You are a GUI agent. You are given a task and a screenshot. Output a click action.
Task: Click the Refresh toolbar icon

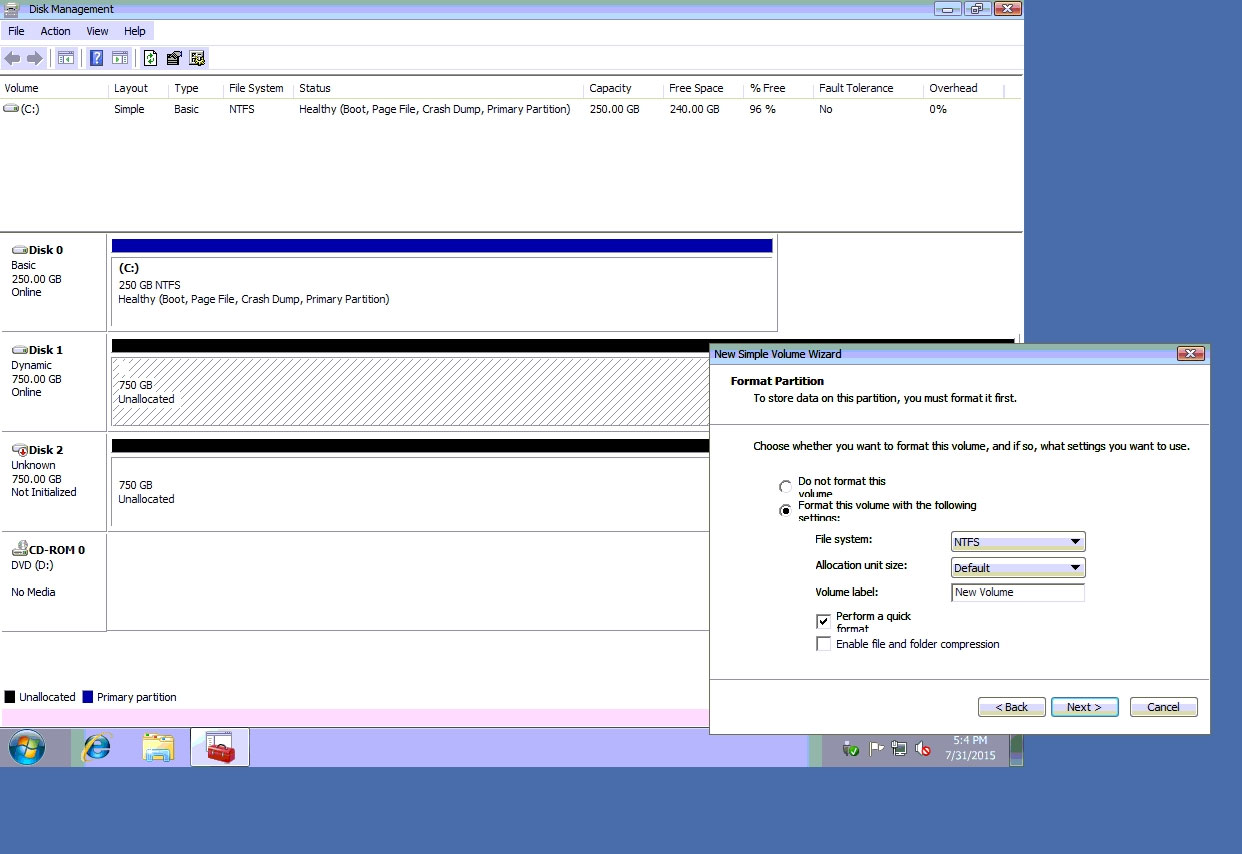click(x=150, y=58)
